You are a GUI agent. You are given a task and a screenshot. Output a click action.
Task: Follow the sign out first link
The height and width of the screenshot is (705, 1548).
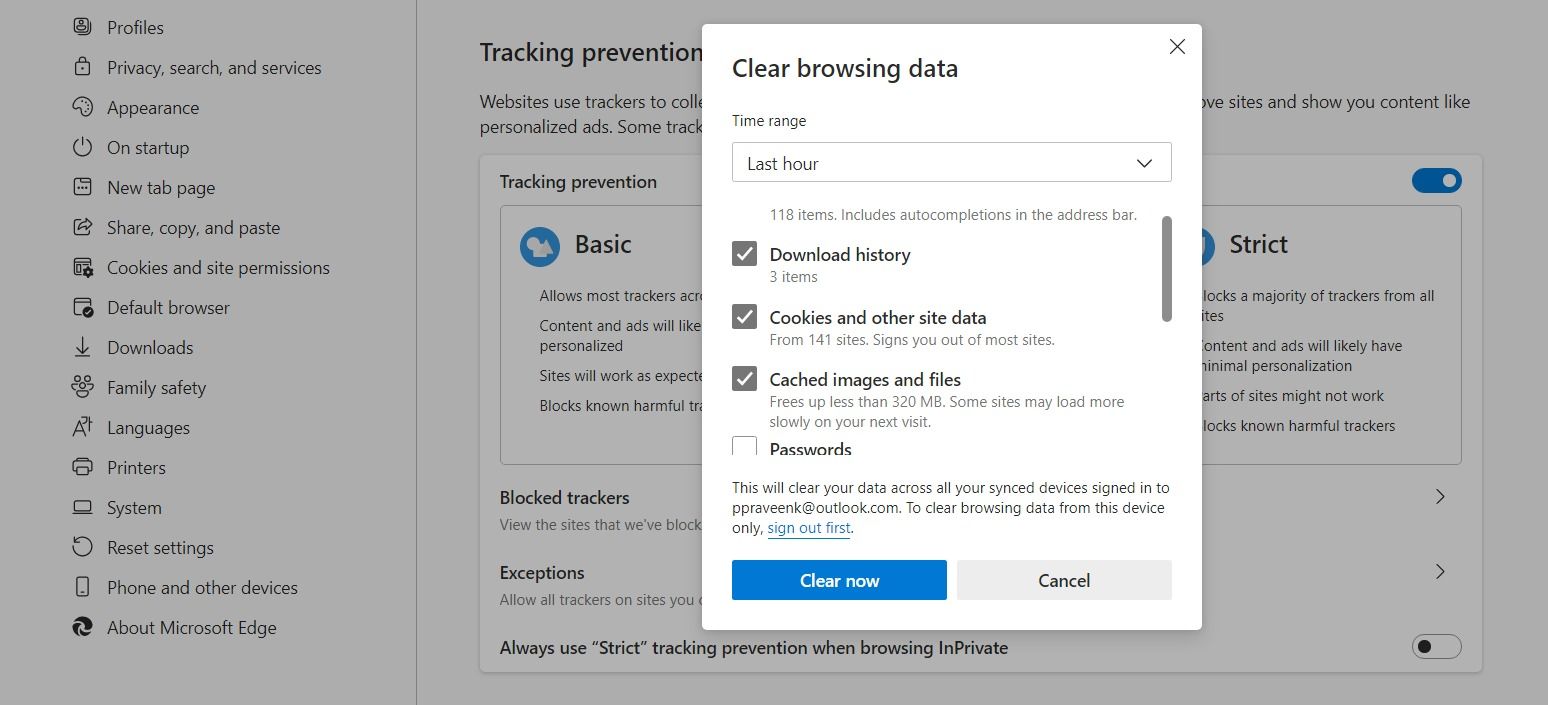809,528
